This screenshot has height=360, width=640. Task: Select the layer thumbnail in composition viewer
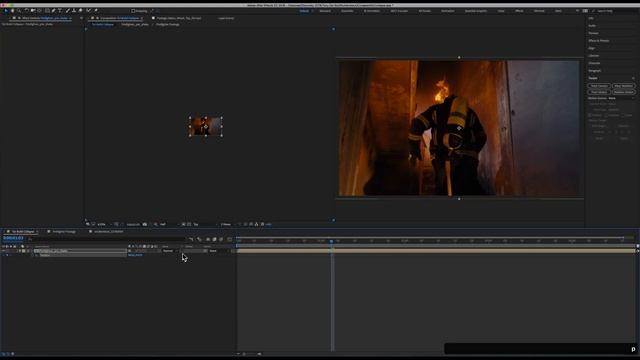(206, 127)
